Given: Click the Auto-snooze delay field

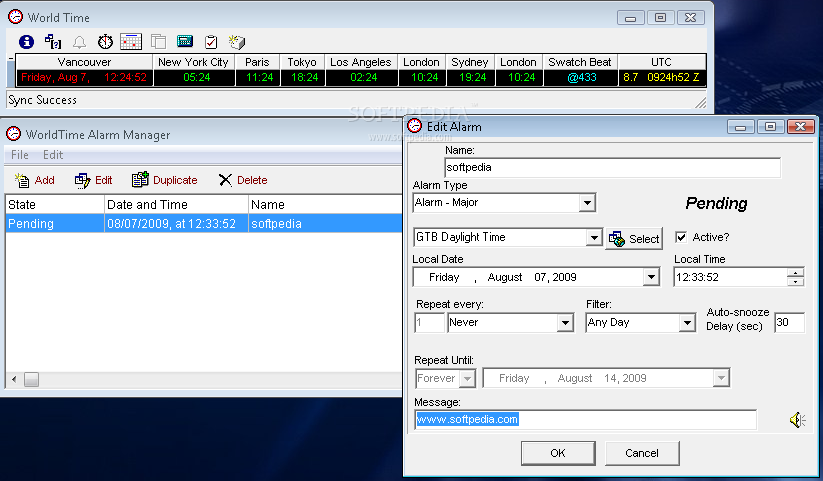Looking at the screenshot, I should tap(789, 322).
